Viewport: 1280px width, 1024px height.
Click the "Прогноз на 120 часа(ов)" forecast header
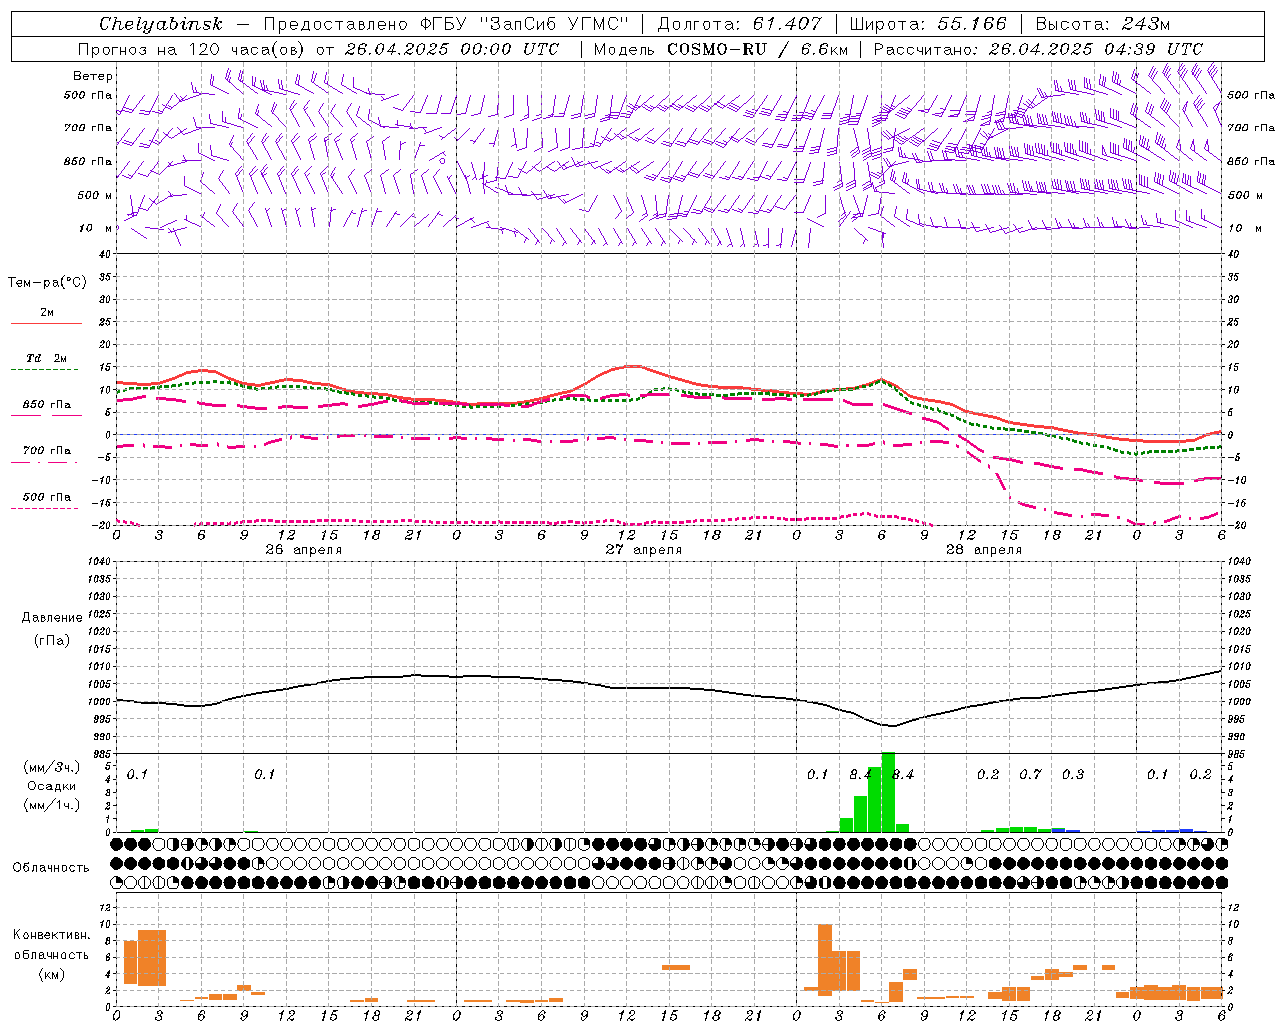(192, 49)
